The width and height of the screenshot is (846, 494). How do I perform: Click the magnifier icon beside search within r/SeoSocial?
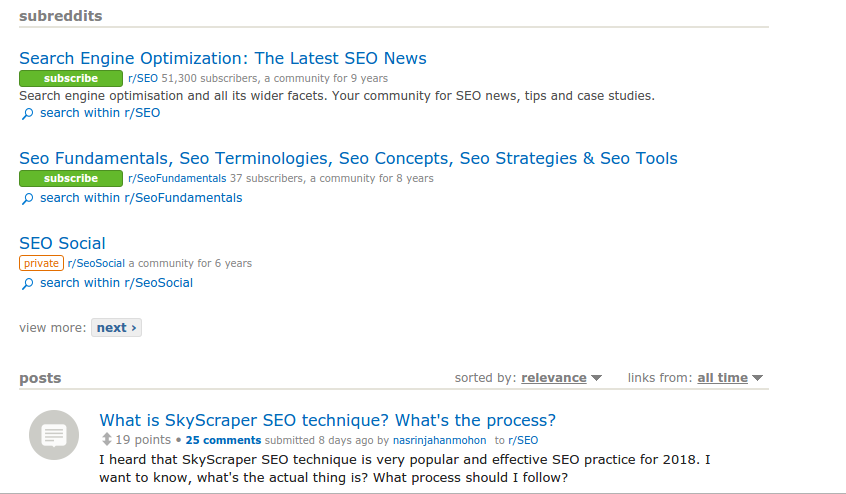tap(27, 284)
